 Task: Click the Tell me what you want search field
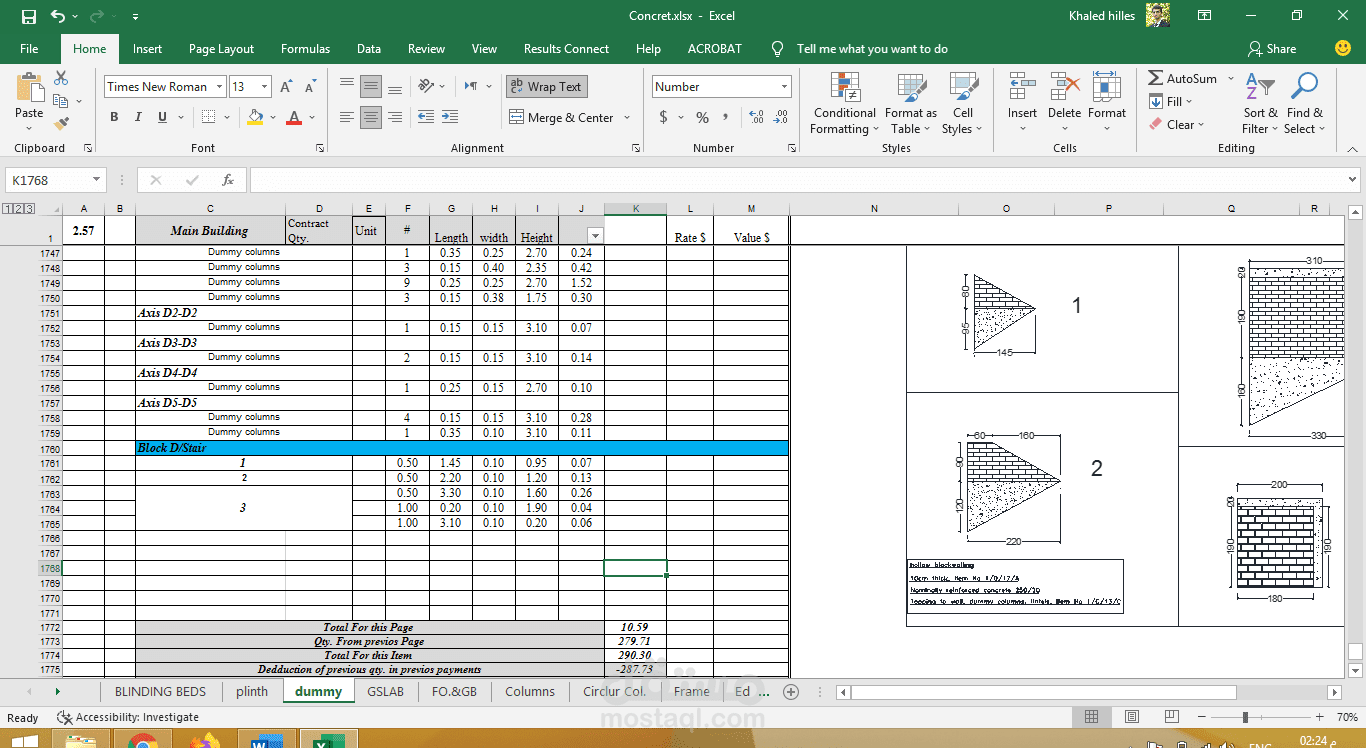pyautogui.click(x=872, y=48)
